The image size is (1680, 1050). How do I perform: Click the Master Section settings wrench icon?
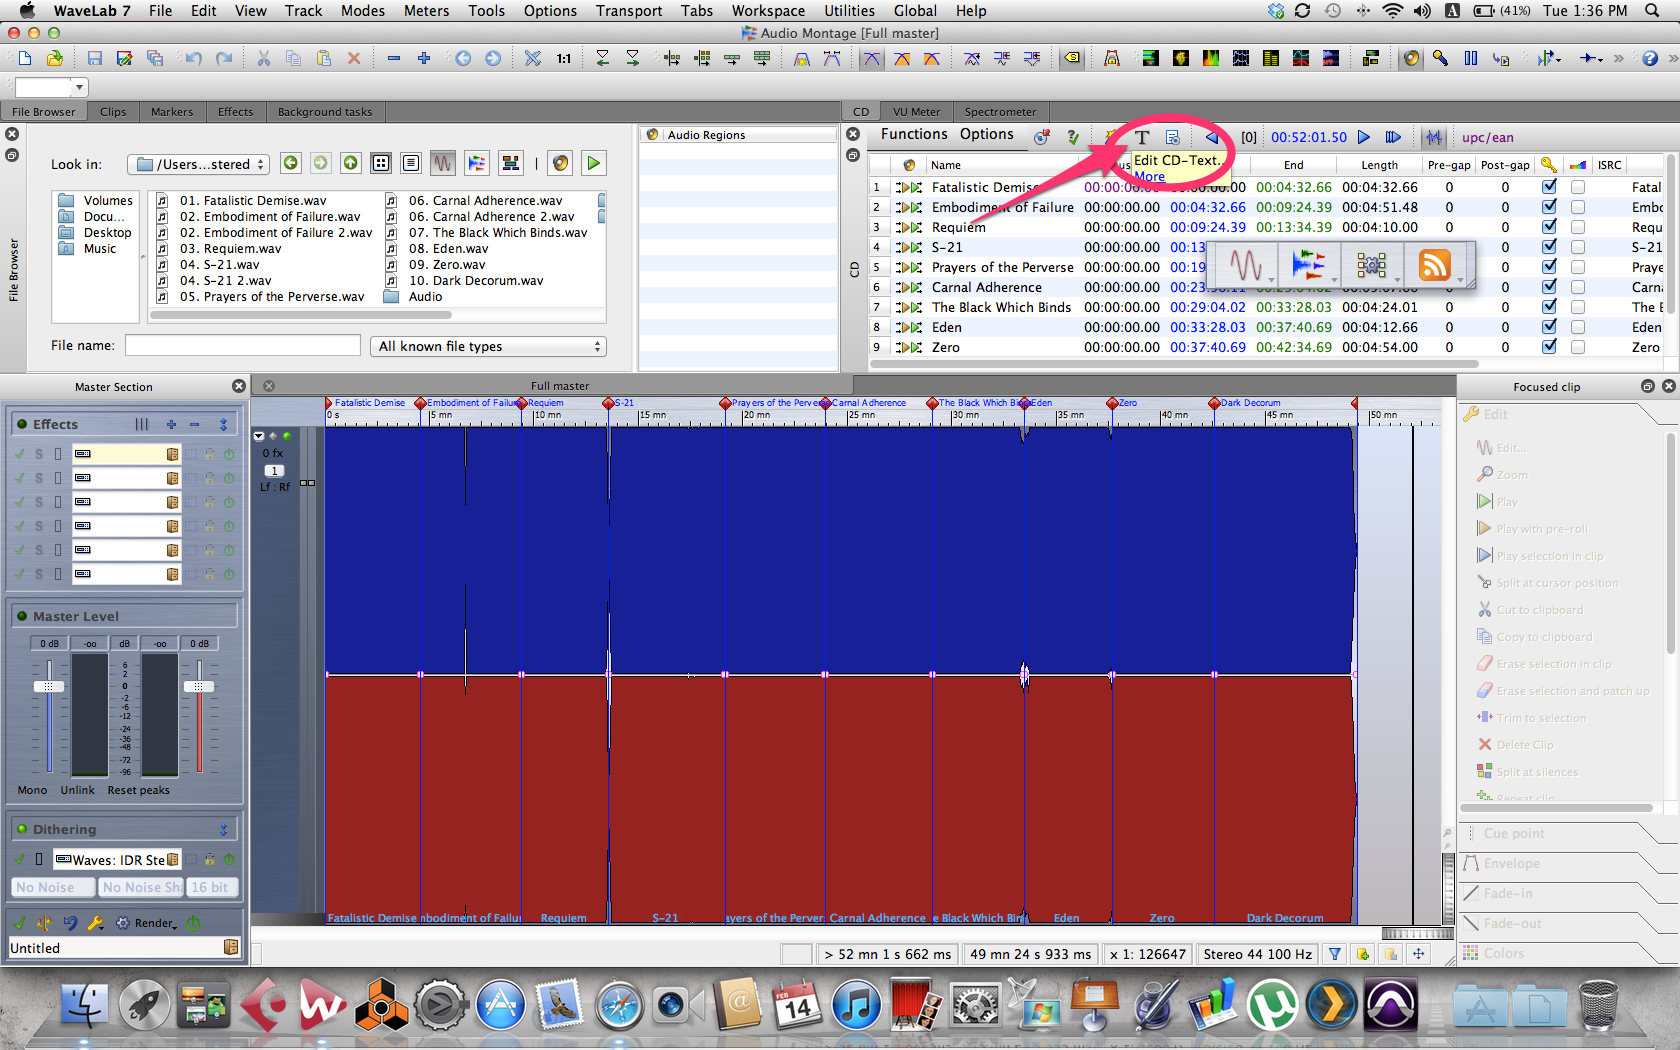click(96, 923)
